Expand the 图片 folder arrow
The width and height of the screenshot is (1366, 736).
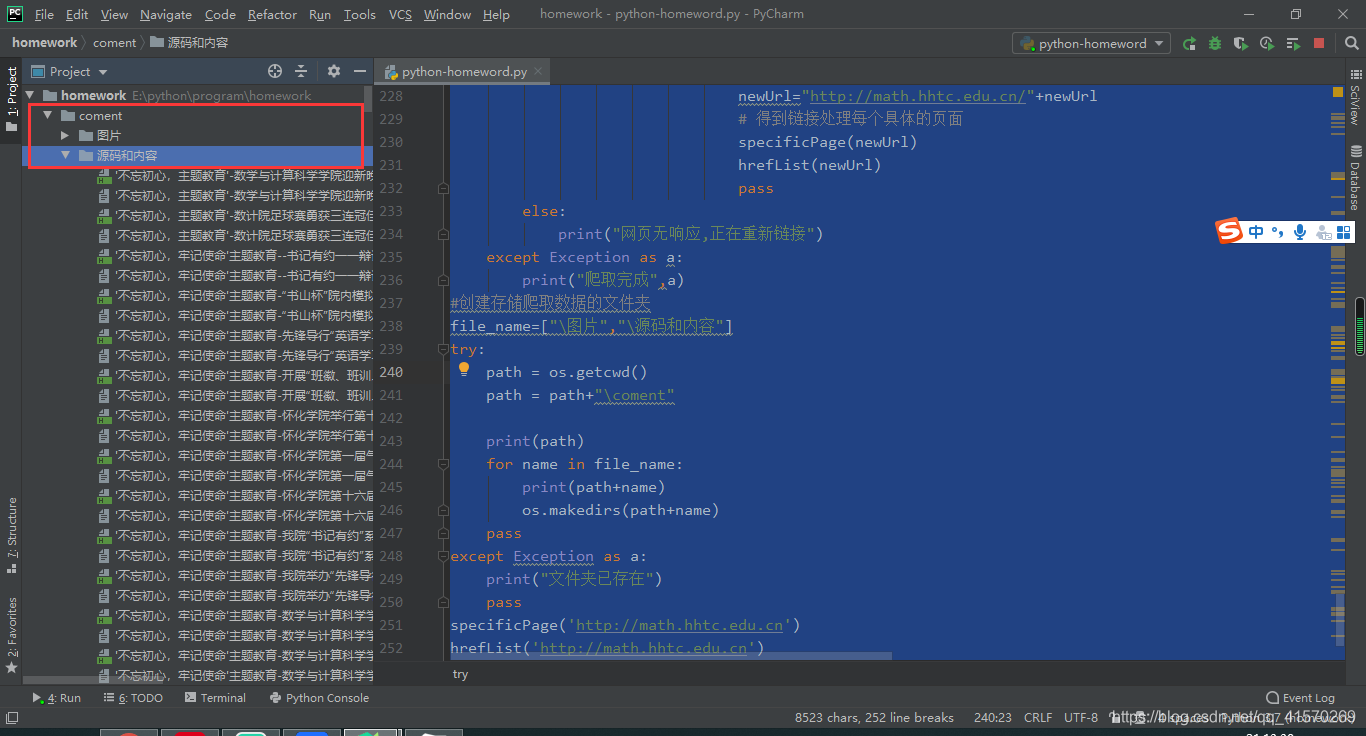click(65, 135)
